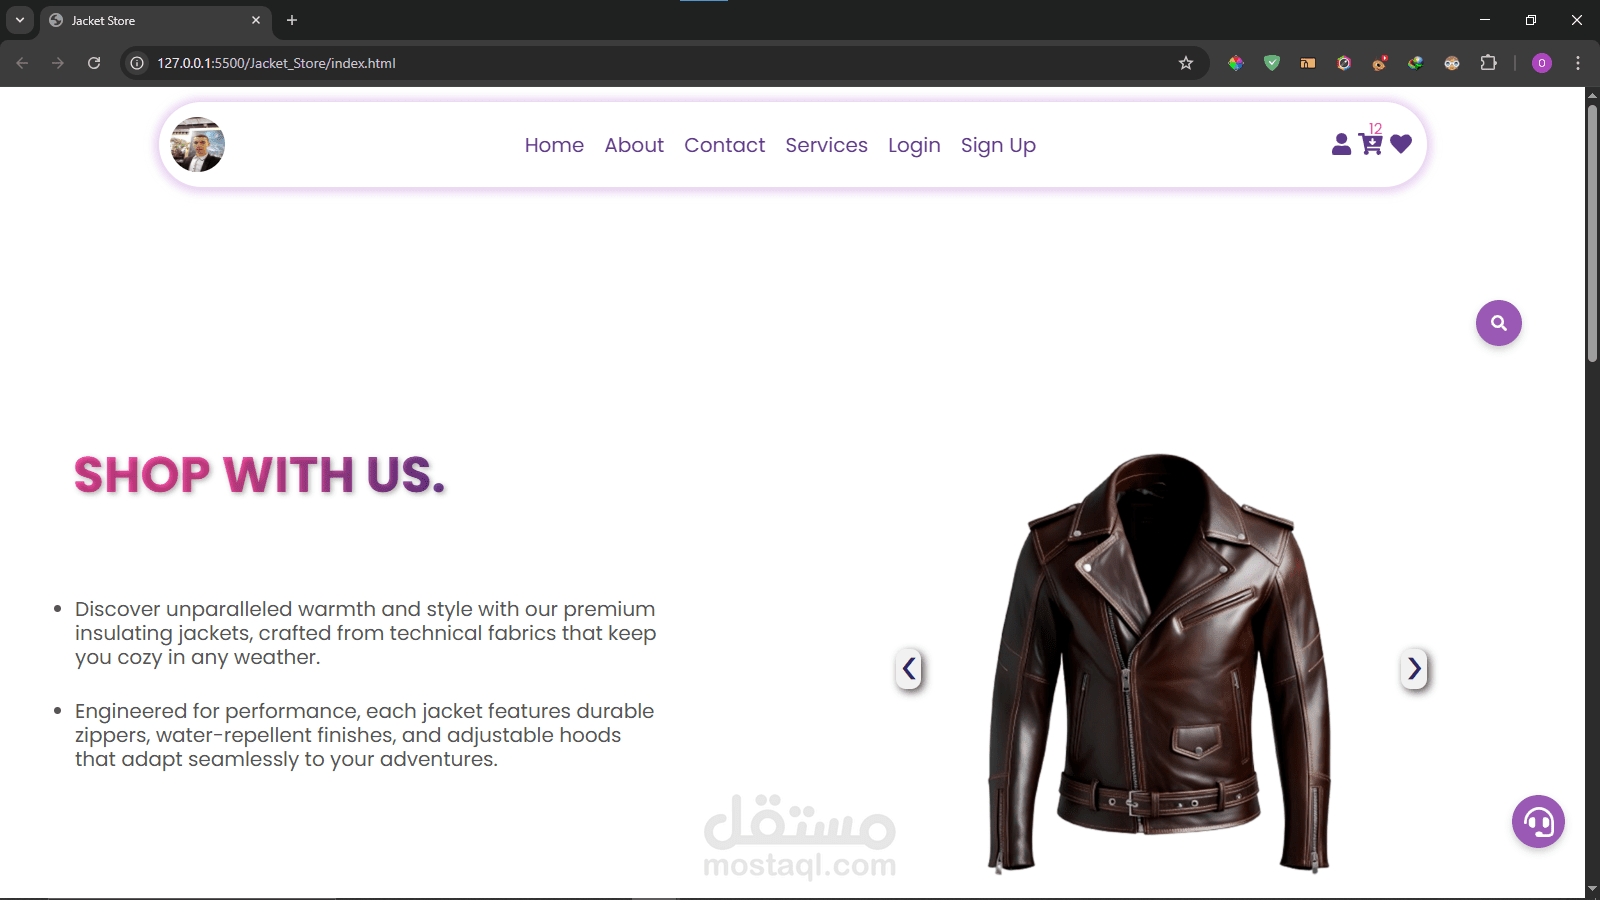Image resolution: width=1600 pixels, height=900 pixels.
Task: Click the heart wishlist icon
Action: [x=1401, y=144]
